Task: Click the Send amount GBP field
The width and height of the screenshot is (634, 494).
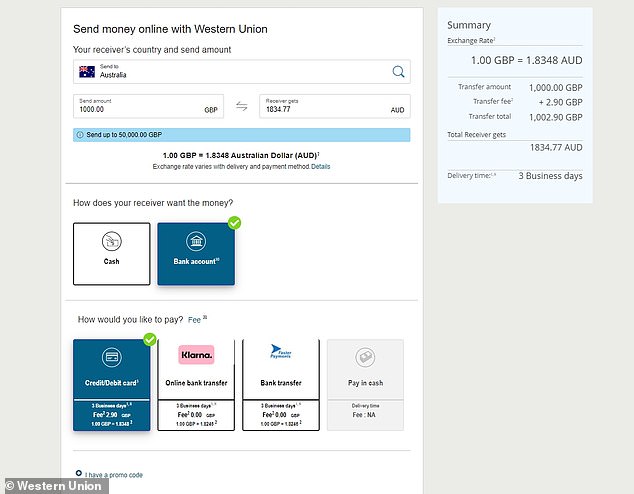Action: coord(148,106)
